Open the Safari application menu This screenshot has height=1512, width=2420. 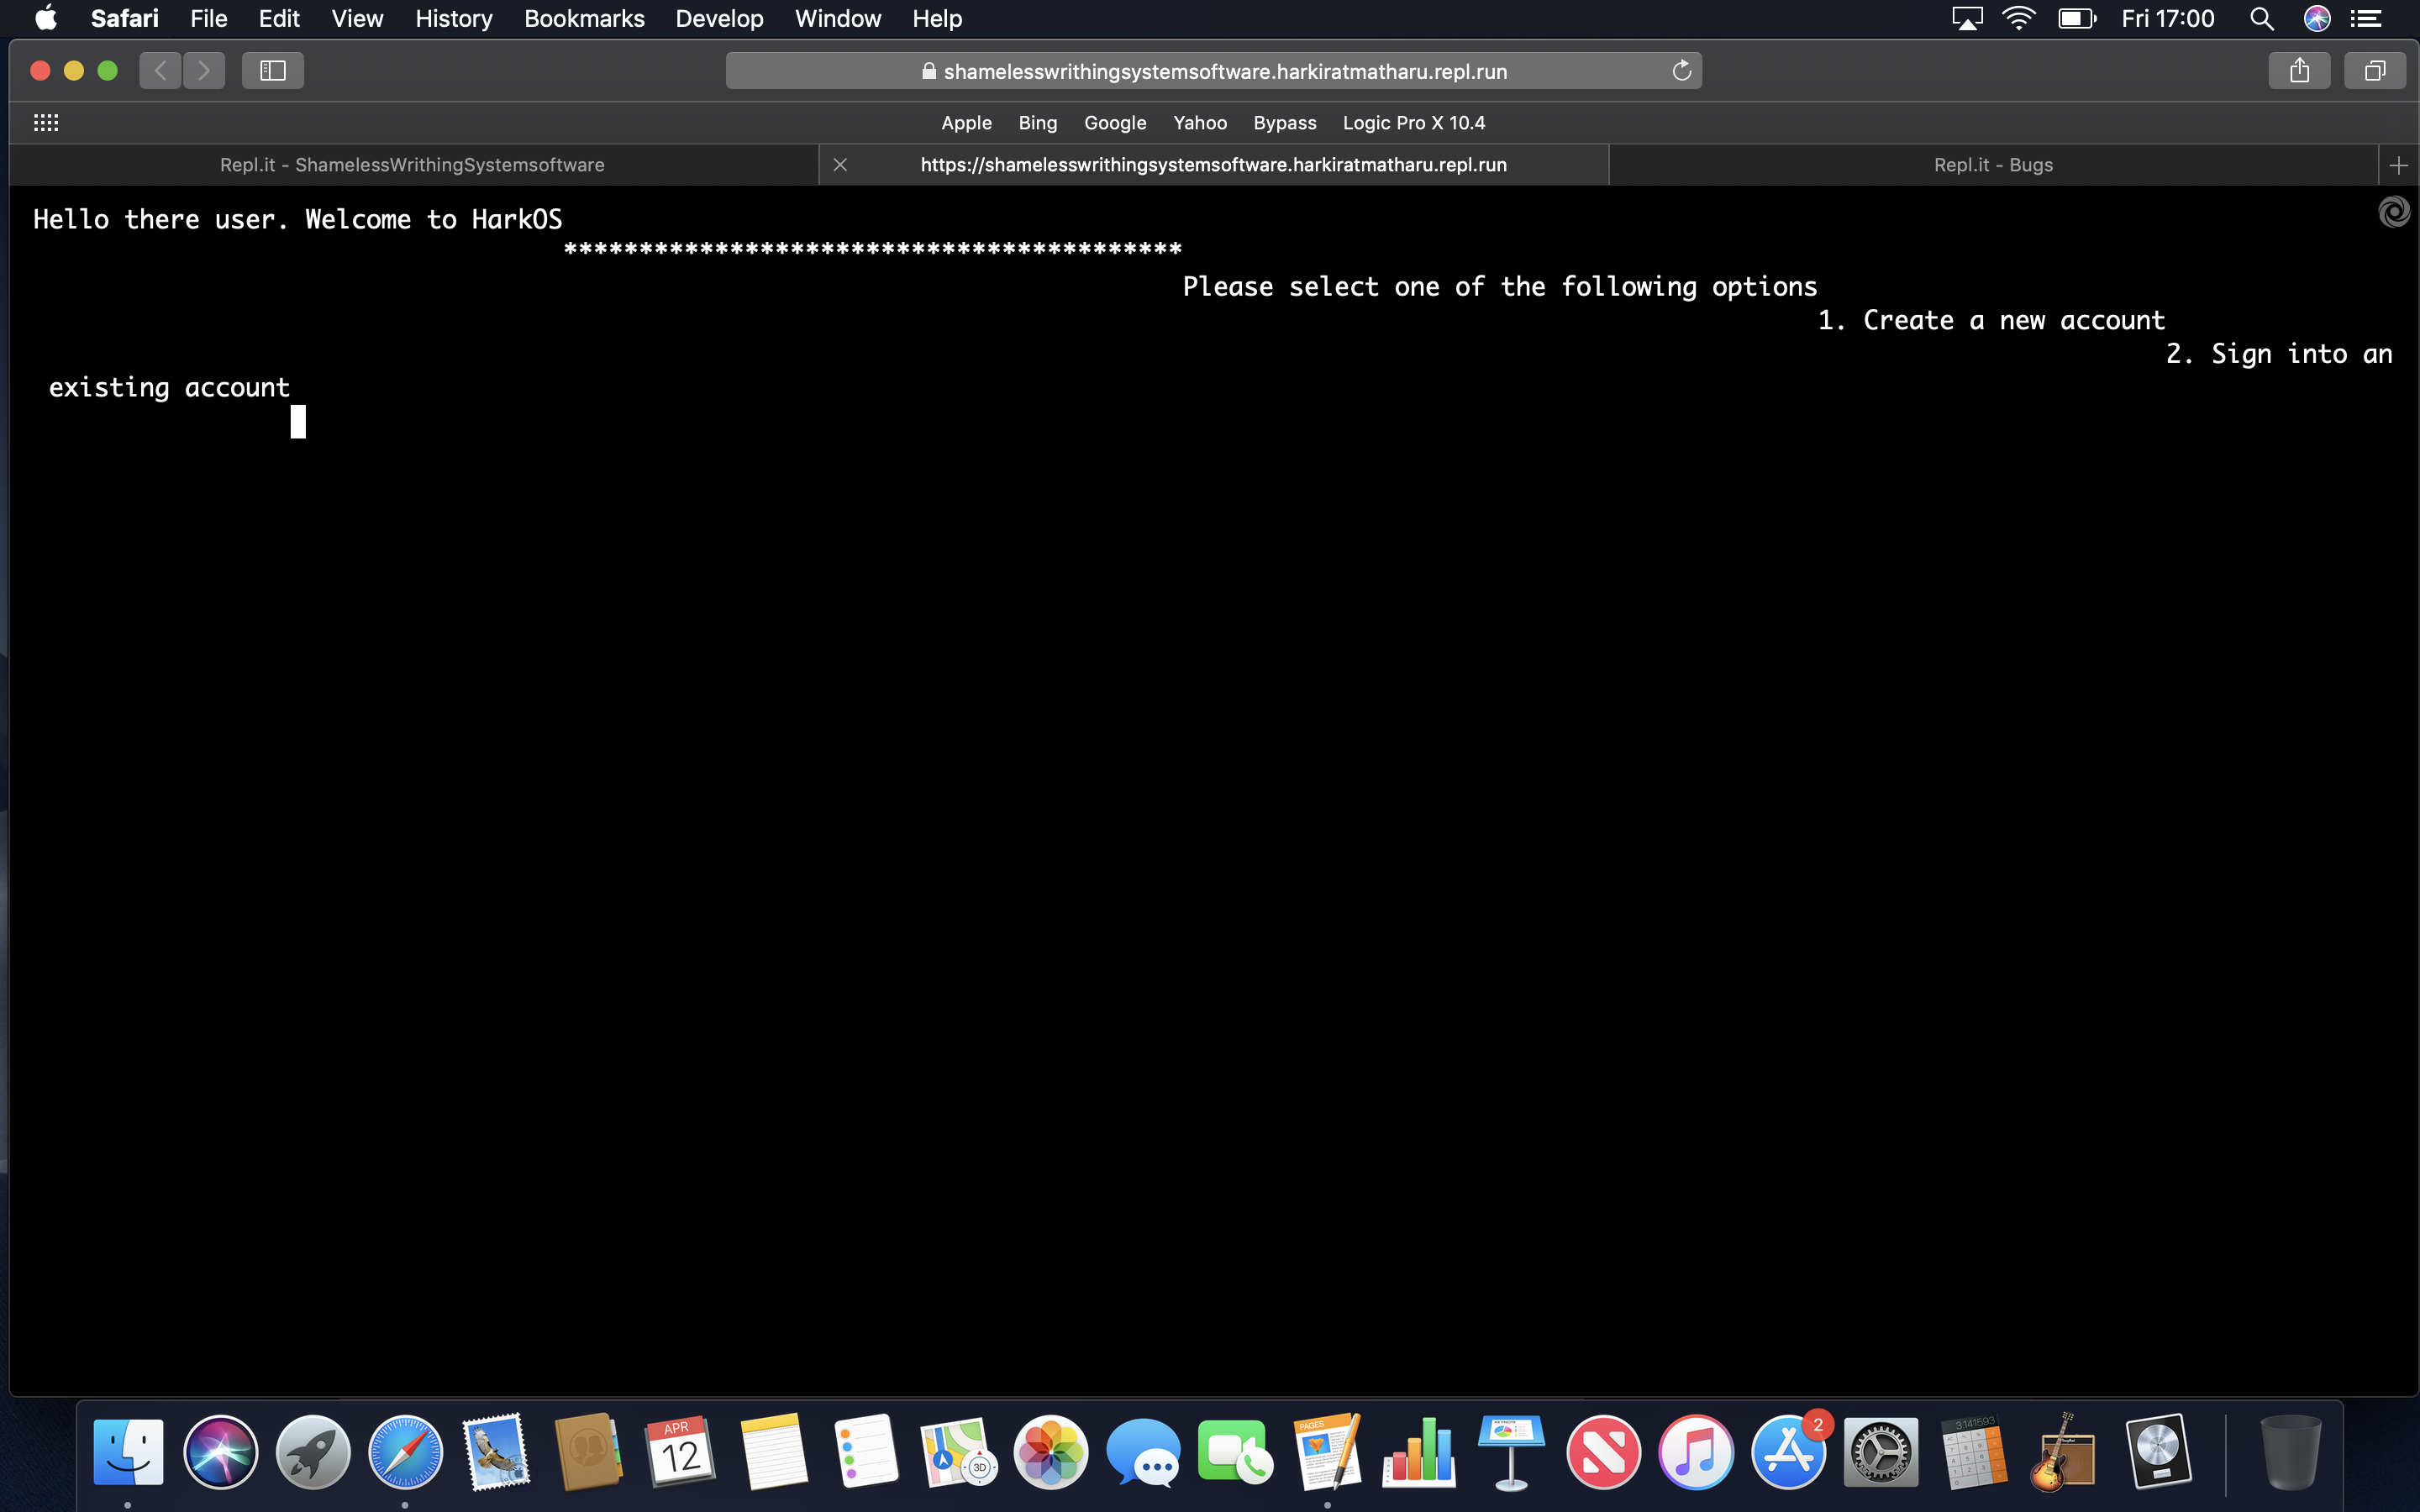(124, 18)
